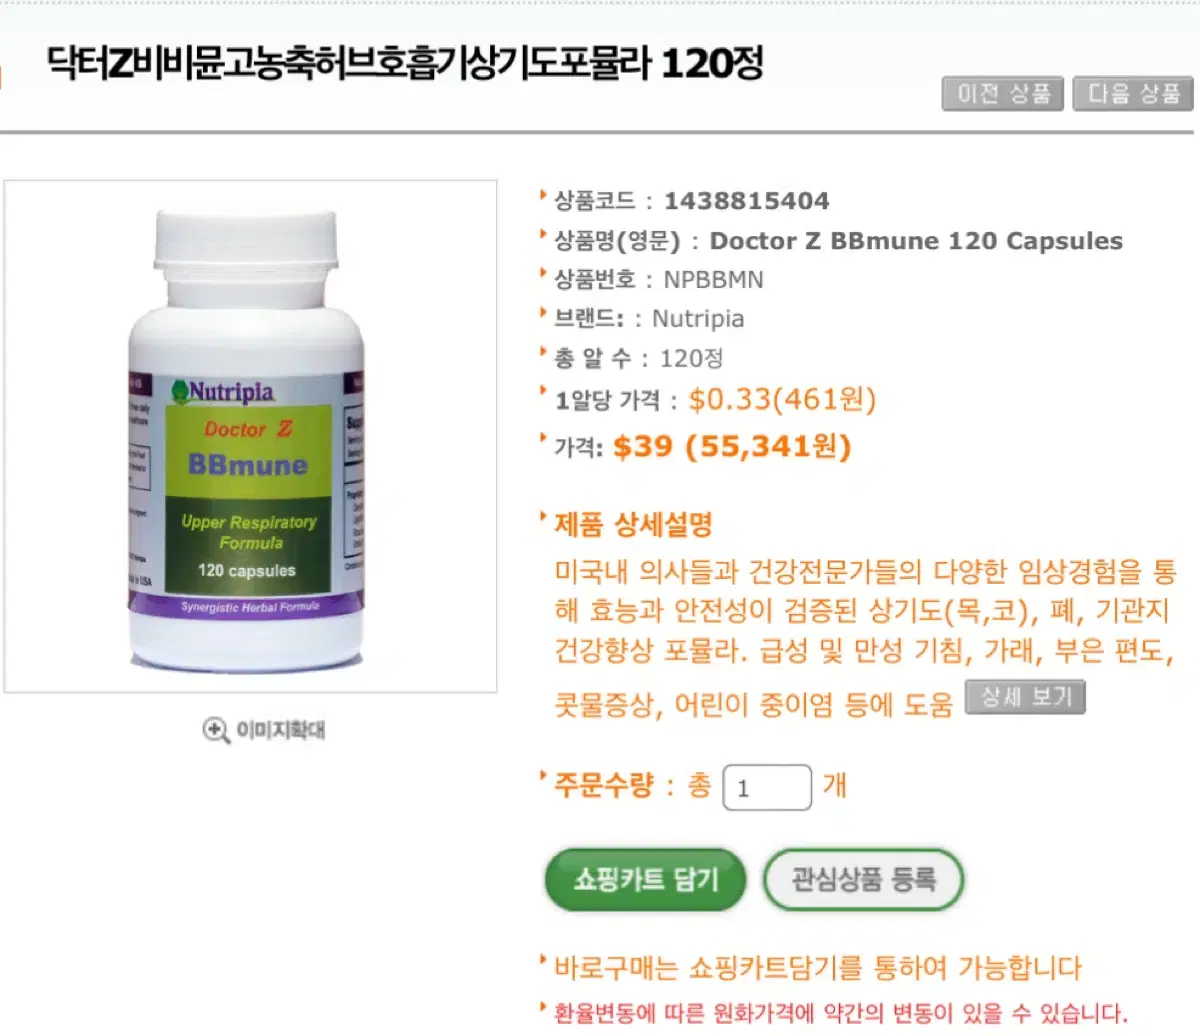
Task: Click the magnifier icon next to 이미지확대
Action: (x=216, y=730)
